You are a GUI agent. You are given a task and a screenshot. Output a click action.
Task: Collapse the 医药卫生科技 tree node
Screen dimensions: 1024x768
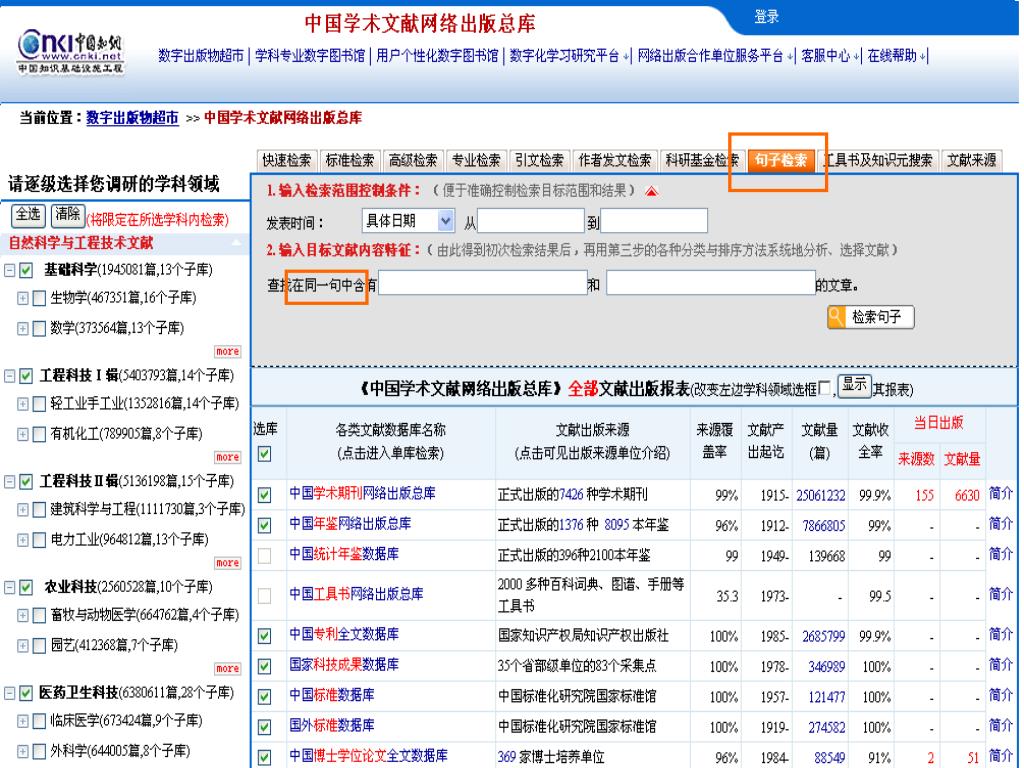(10, 694)
